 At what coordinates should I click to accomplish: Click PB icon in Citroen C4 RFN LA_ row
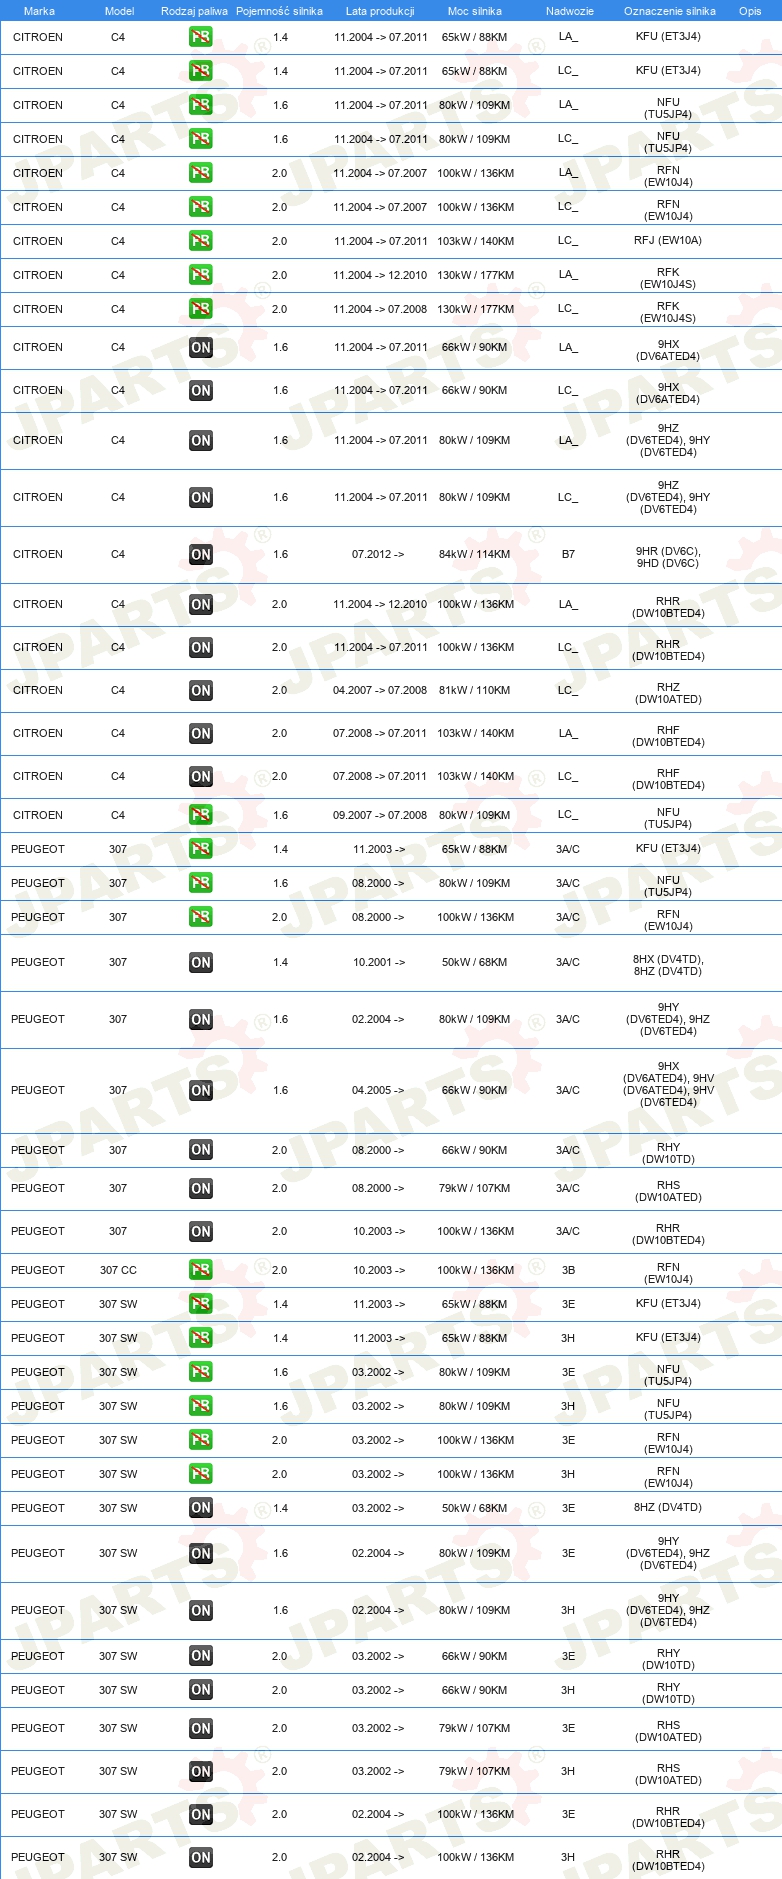pos(201,173)
